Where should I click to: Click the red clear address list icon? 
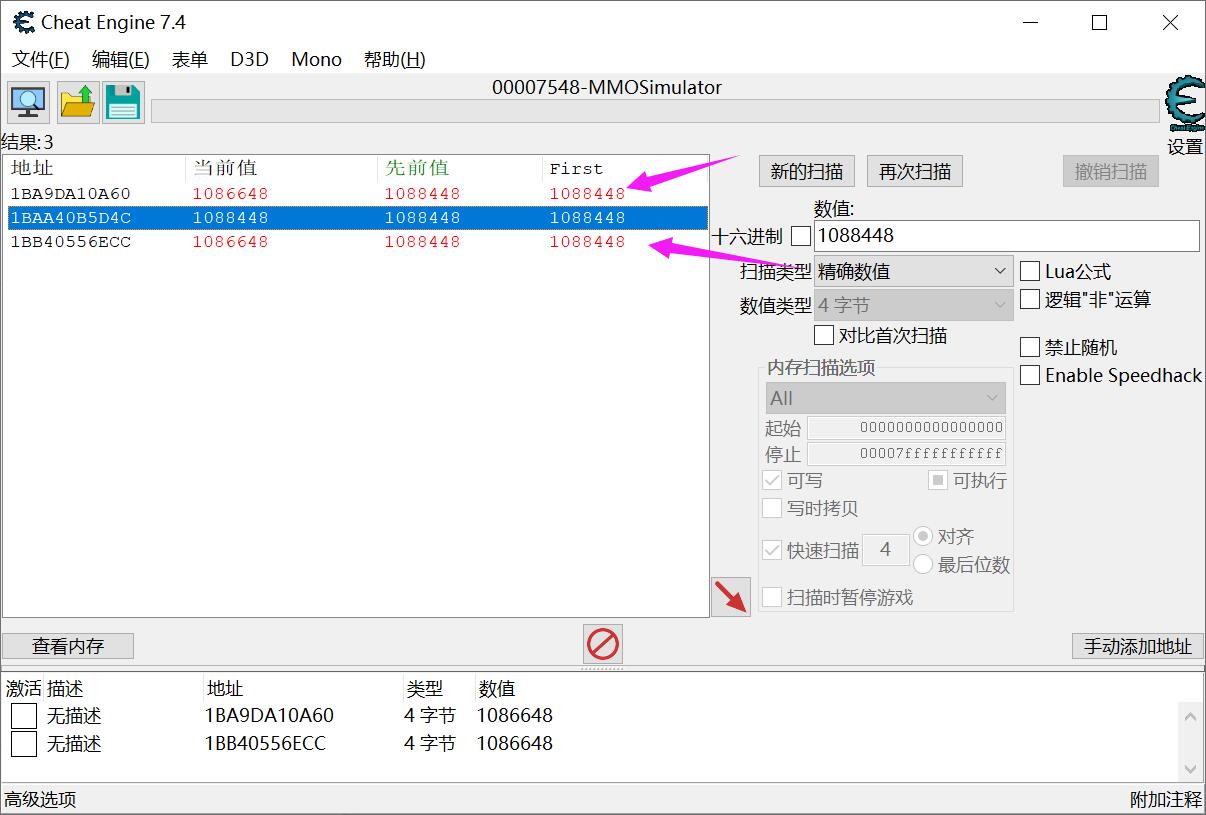click(603, 644)
